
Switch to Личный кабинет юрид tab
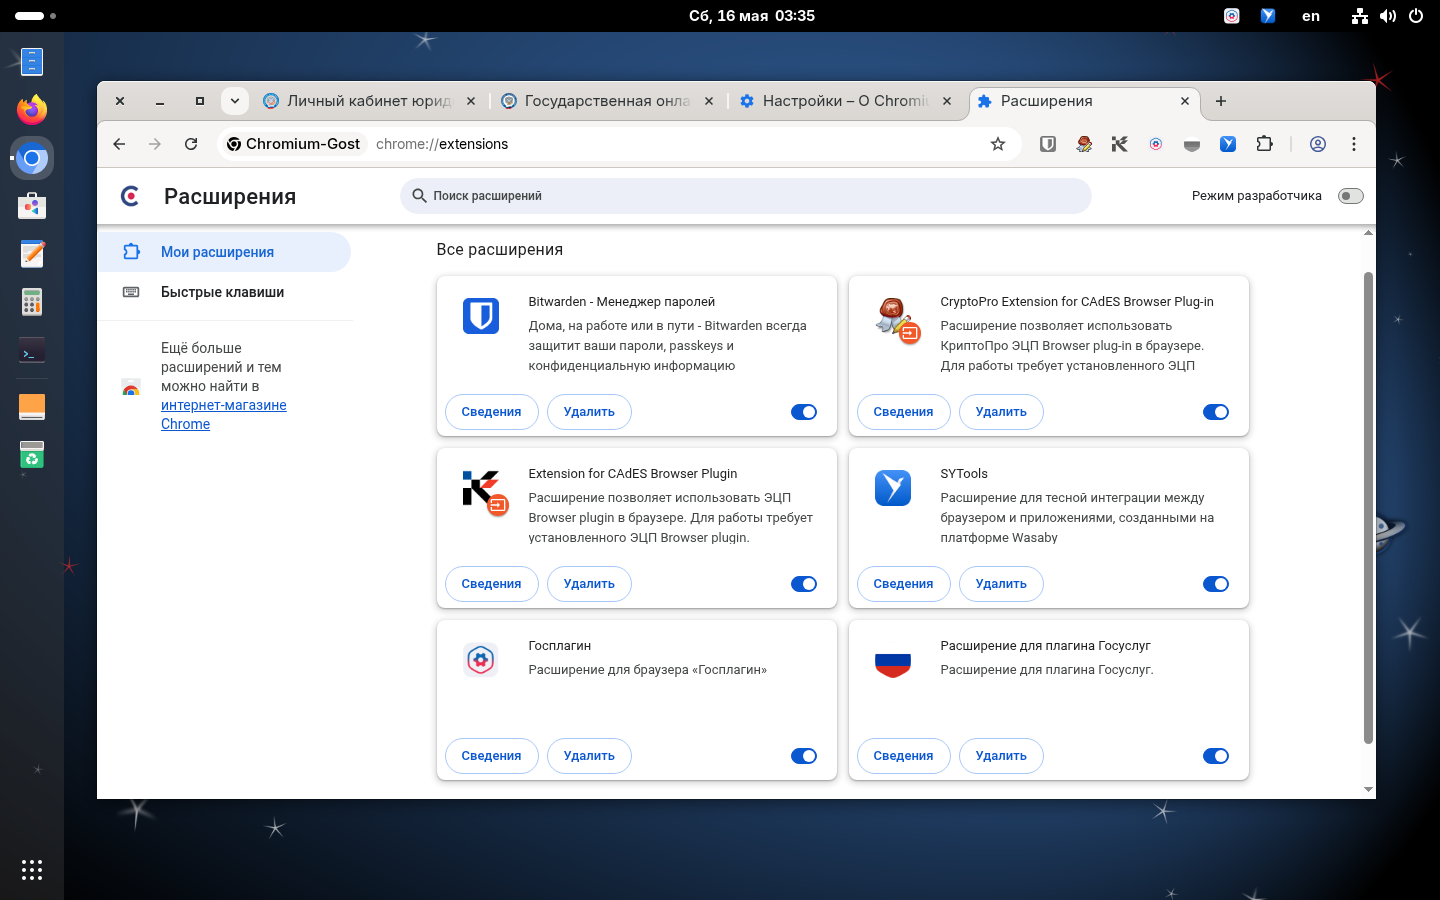(x=370, y=101)
